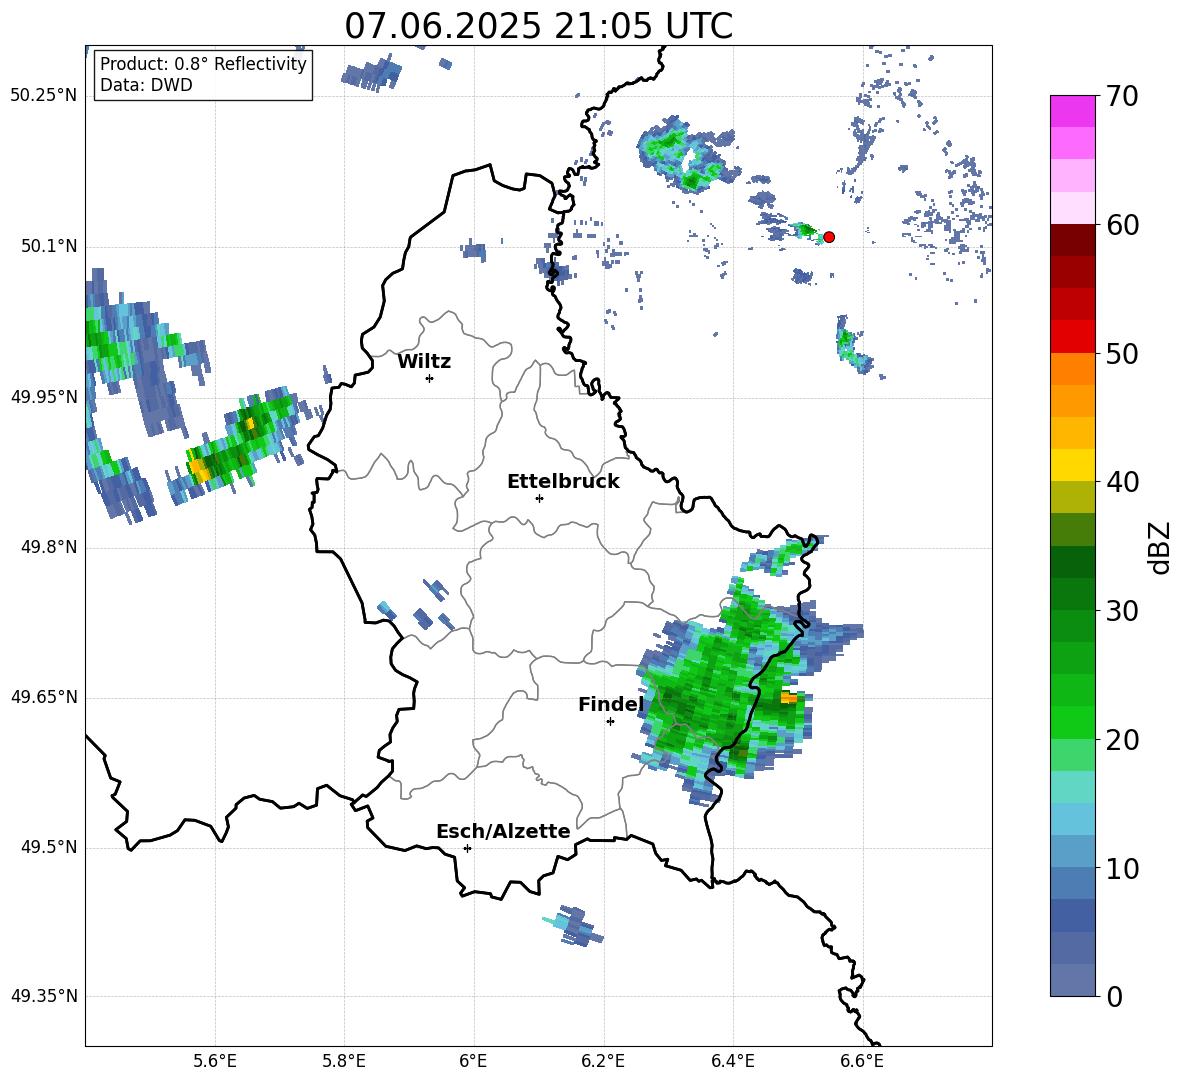Image resolution: width=1184 pixels, height=1081 pixels.
Task: Click the title "07.06.2025 21:05 UTC"
Action: [x=538, y=26]
